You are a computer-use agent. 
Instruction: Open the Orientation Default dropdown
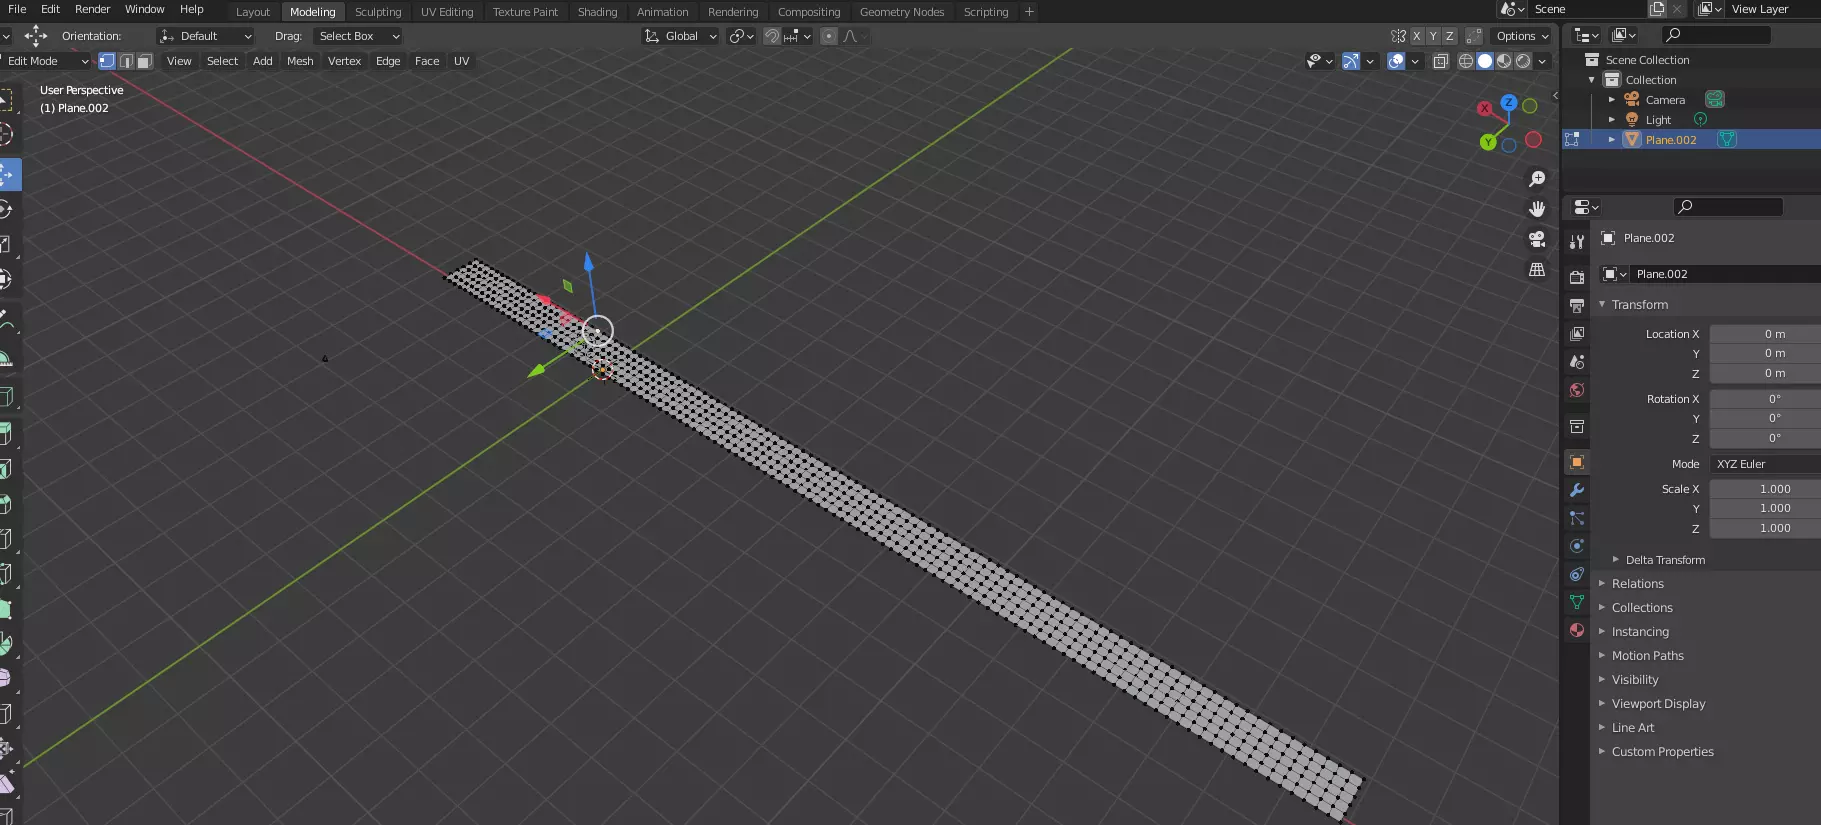point(206,36)
